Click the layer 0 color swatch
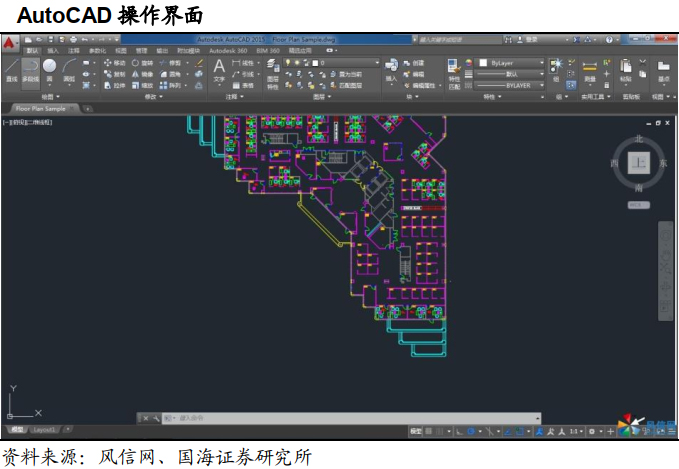The height and width of the screenshot is (469, 679). 313,62
